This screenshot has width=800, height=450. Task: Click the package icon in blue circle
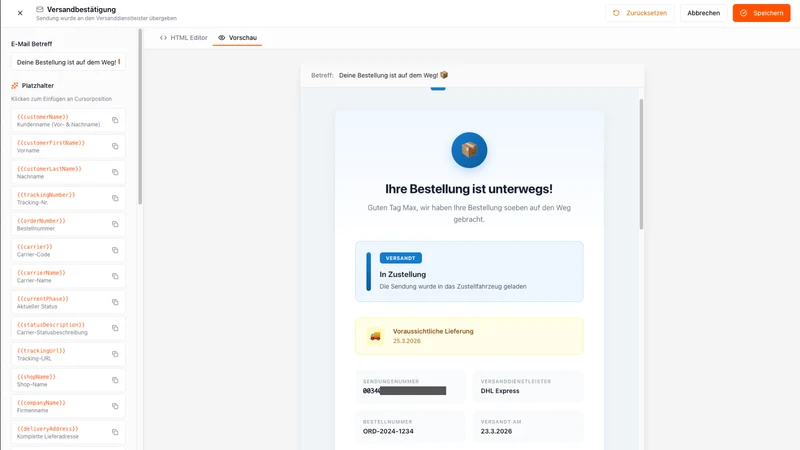[469, 150]
